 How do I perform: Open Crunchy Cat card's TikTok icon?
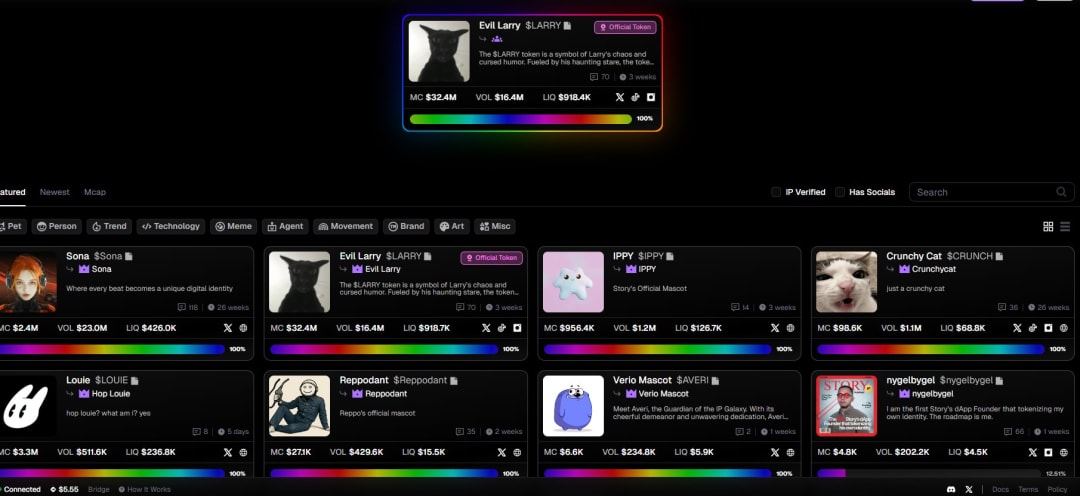click(1032, 328)
